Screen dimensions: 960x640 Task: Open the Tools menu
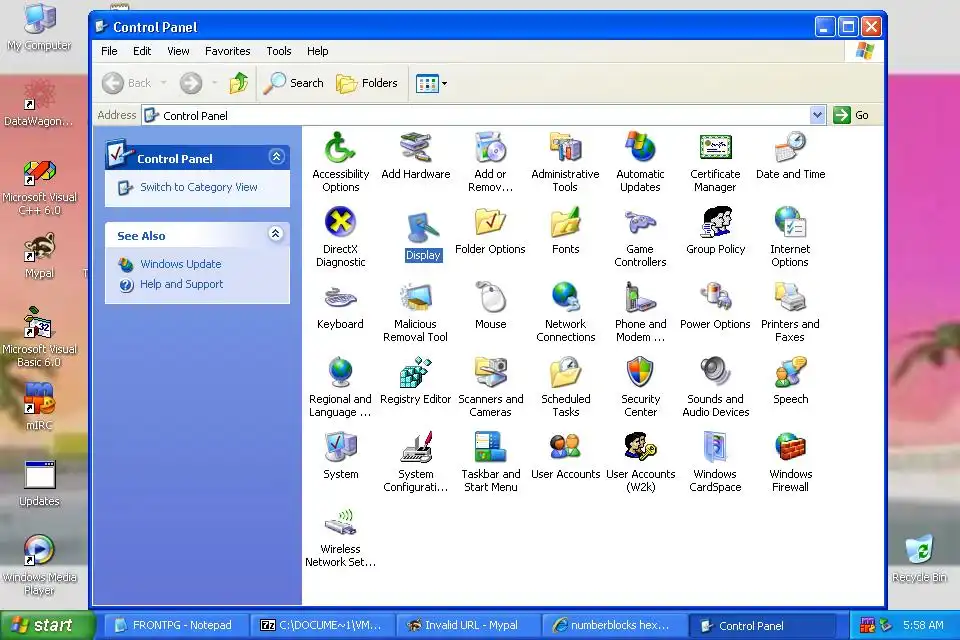(279, 51)
